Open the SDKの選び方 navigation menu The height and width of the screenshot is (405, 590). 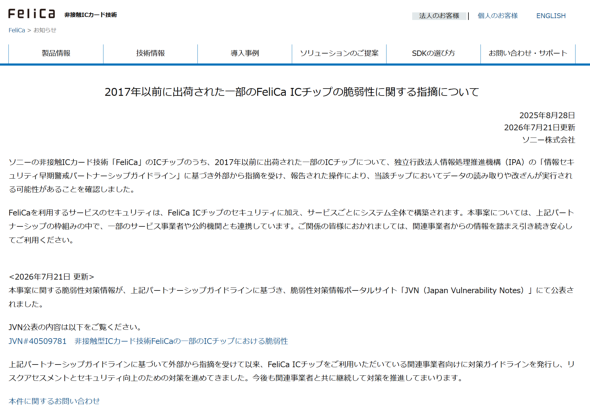tap(433, 53)
